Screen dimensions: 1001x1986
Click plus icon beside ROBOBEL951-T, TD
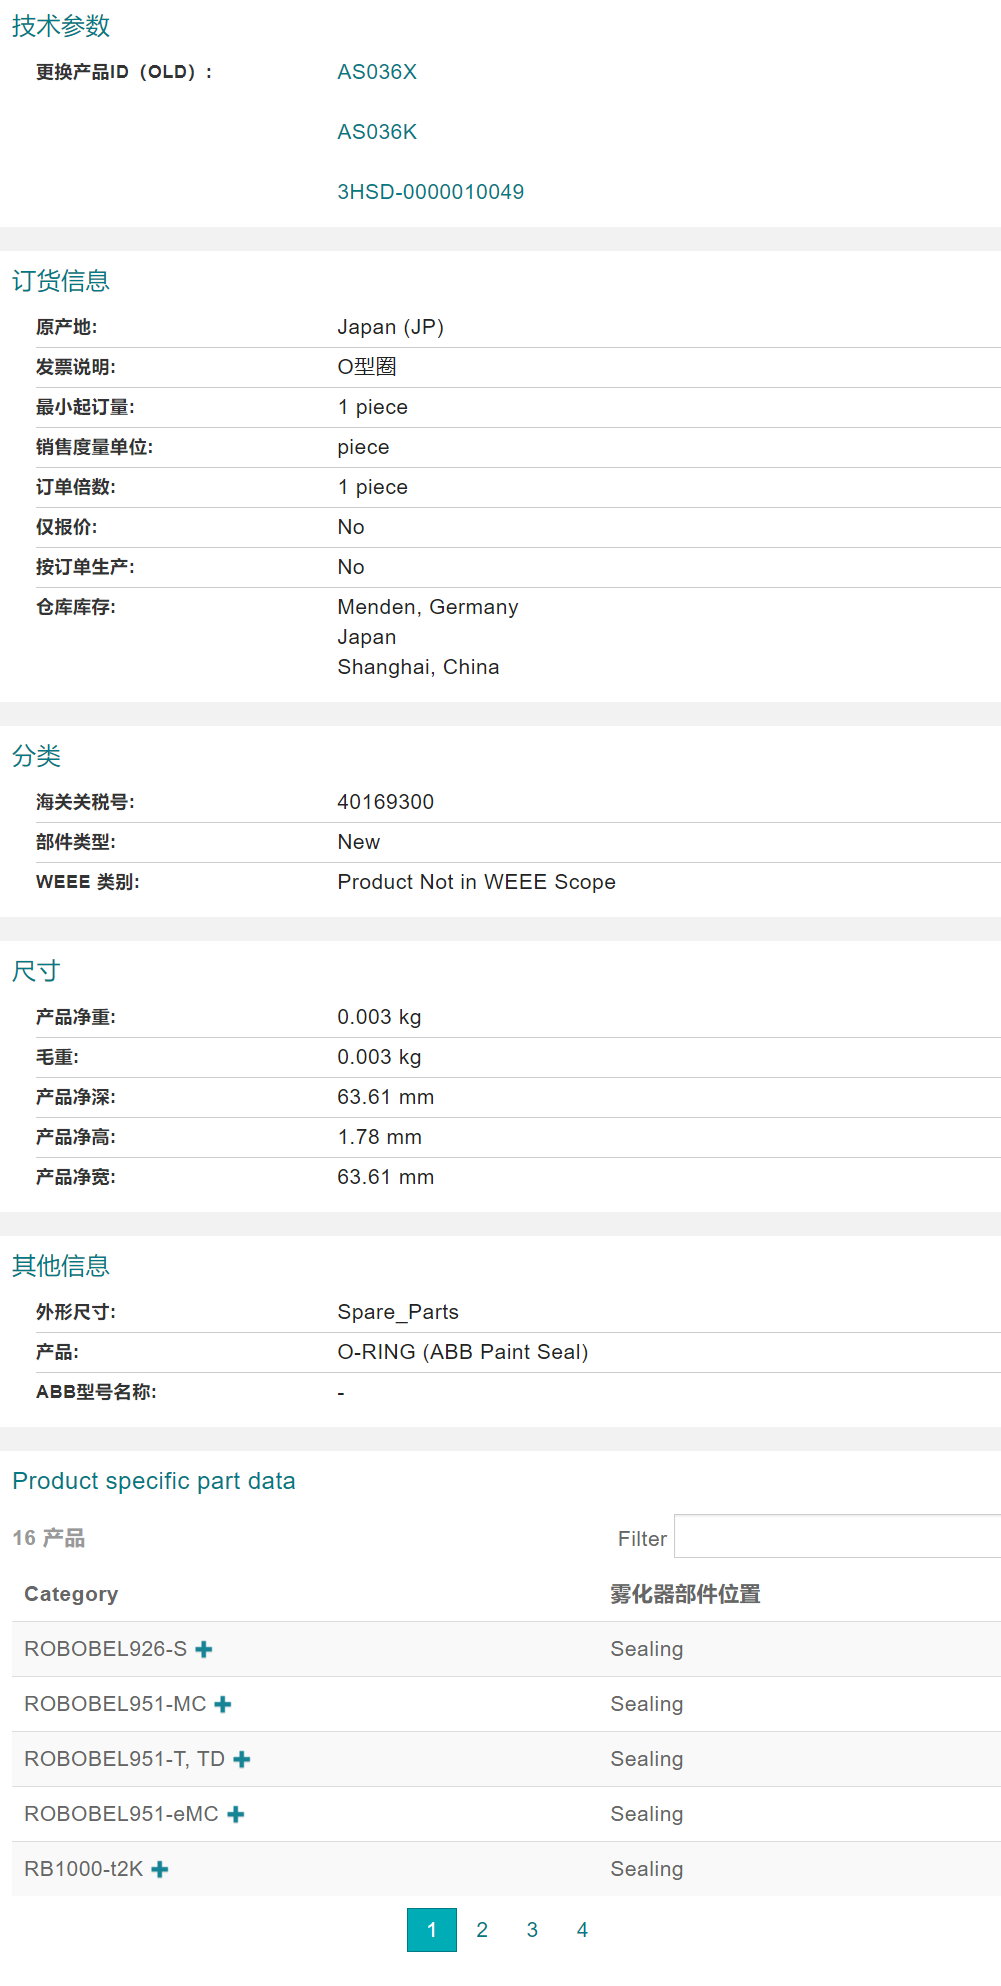coord(242,1759)
